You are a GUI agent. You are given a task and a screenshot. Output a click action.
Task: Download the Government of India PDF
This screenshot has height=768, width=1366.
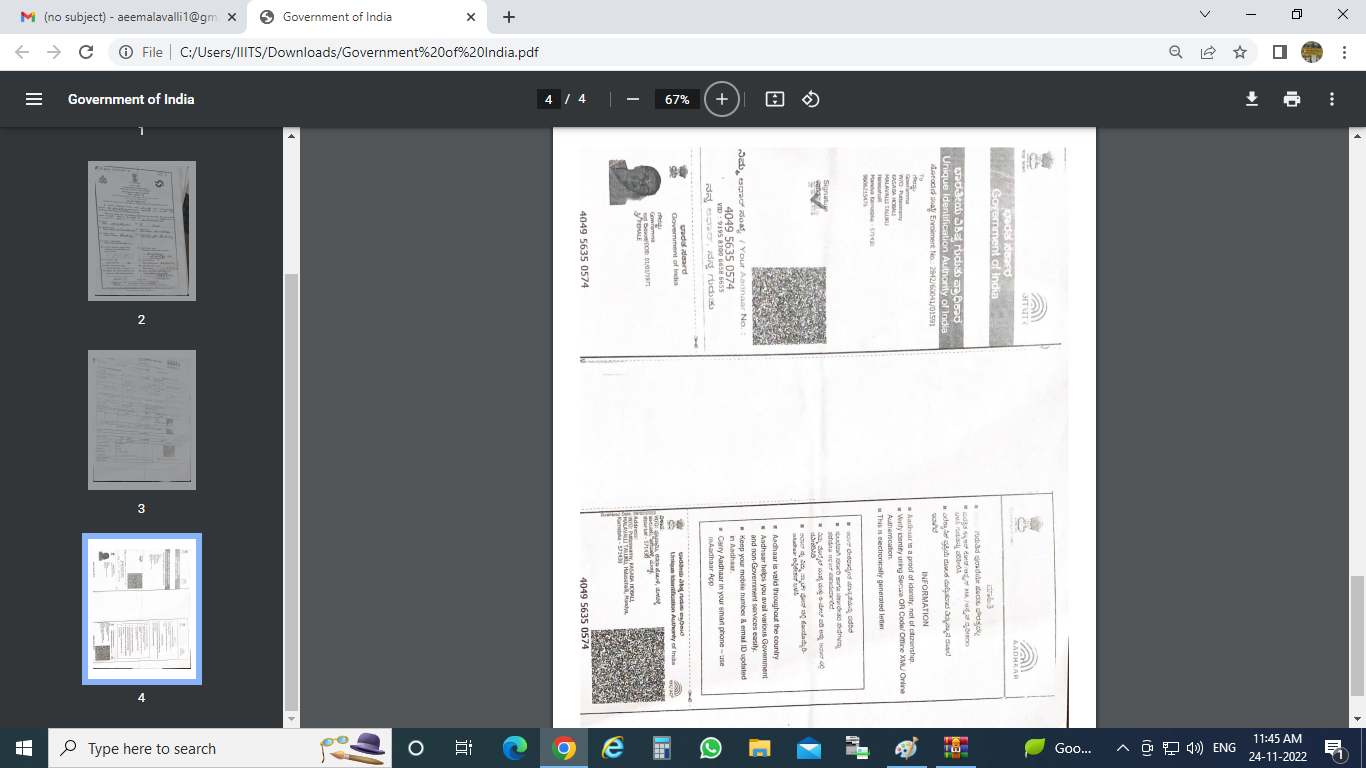[1251, 99]
